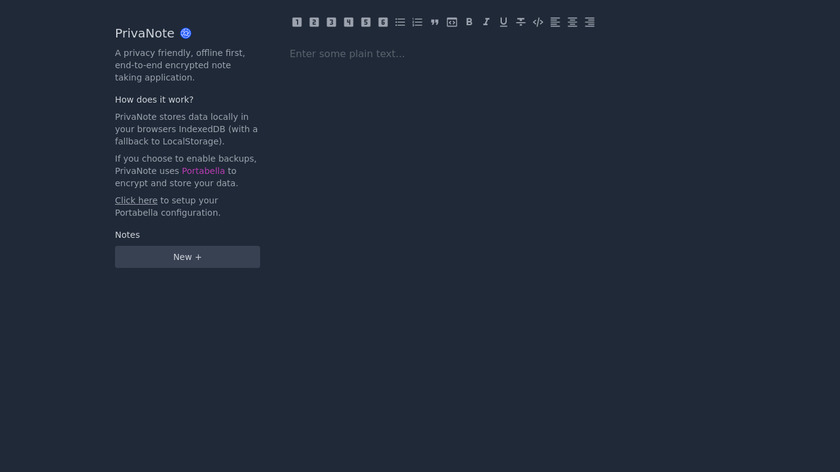
Task: Toggle italic formatting
Action: tap(486, 22)
